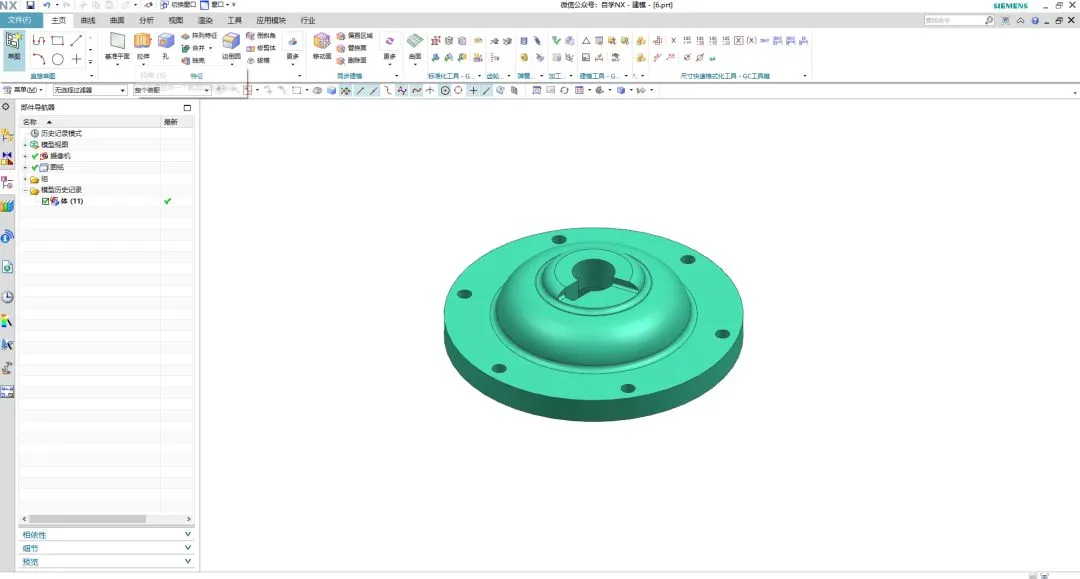1080x579 pixels.
Task: Click the Edge Blend (边倒圆) tool
Action: tap(231, 46)
